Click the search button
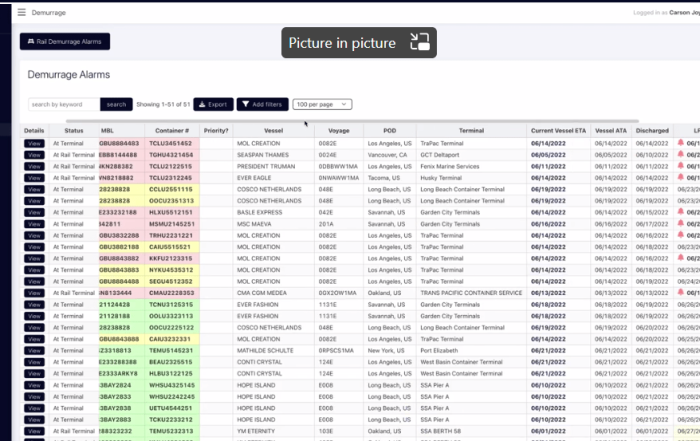This screenshot has height=441, width=700. pos(116,104)
